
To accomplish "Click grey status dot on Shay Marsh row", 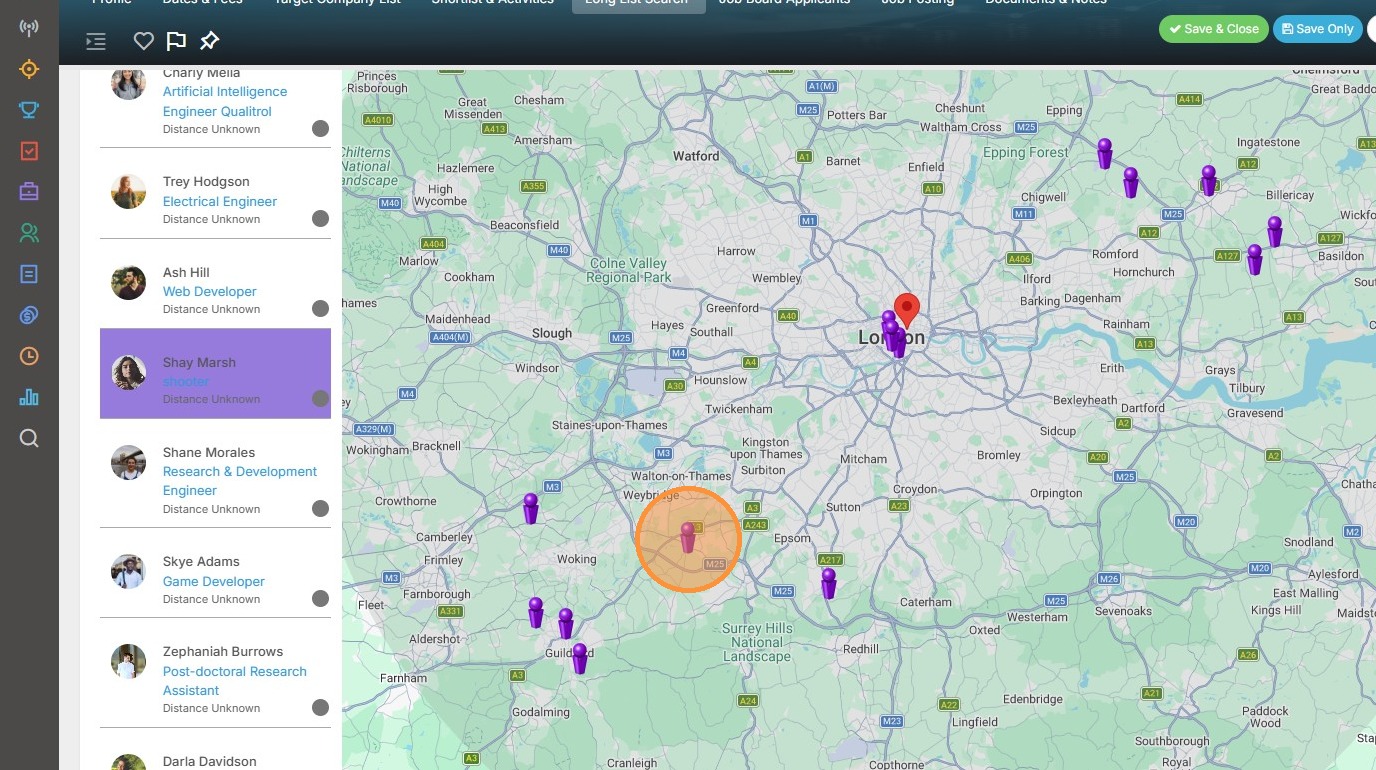I will coord(320,399).
